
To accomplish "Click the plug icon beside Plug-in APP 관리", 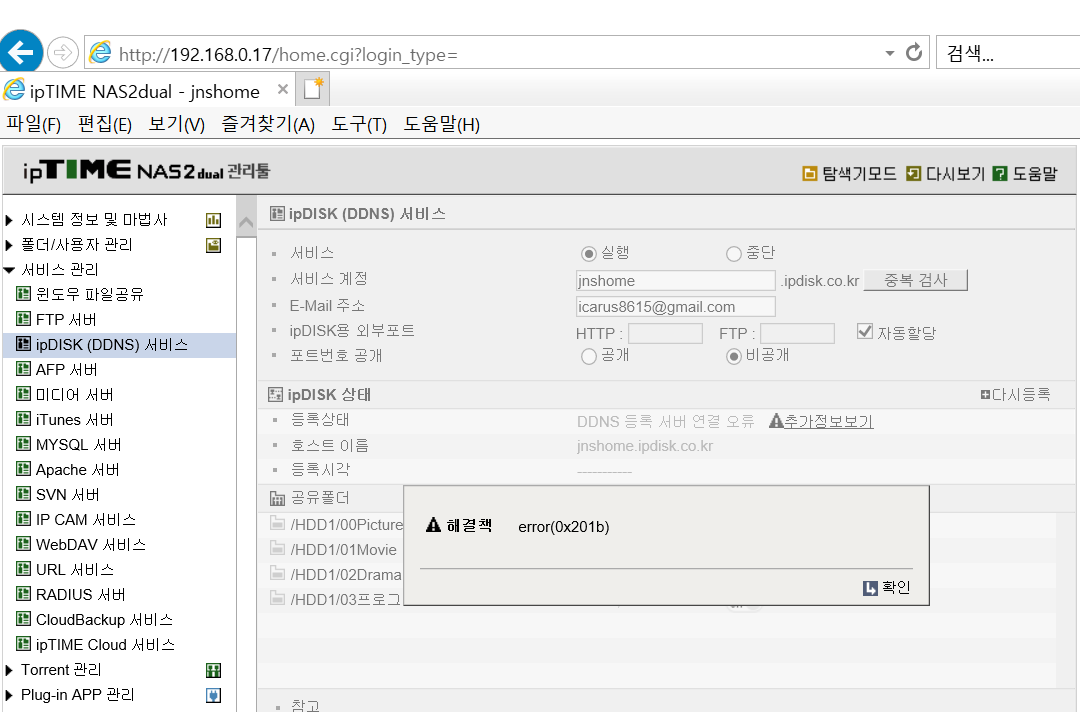I will (213, 696).
